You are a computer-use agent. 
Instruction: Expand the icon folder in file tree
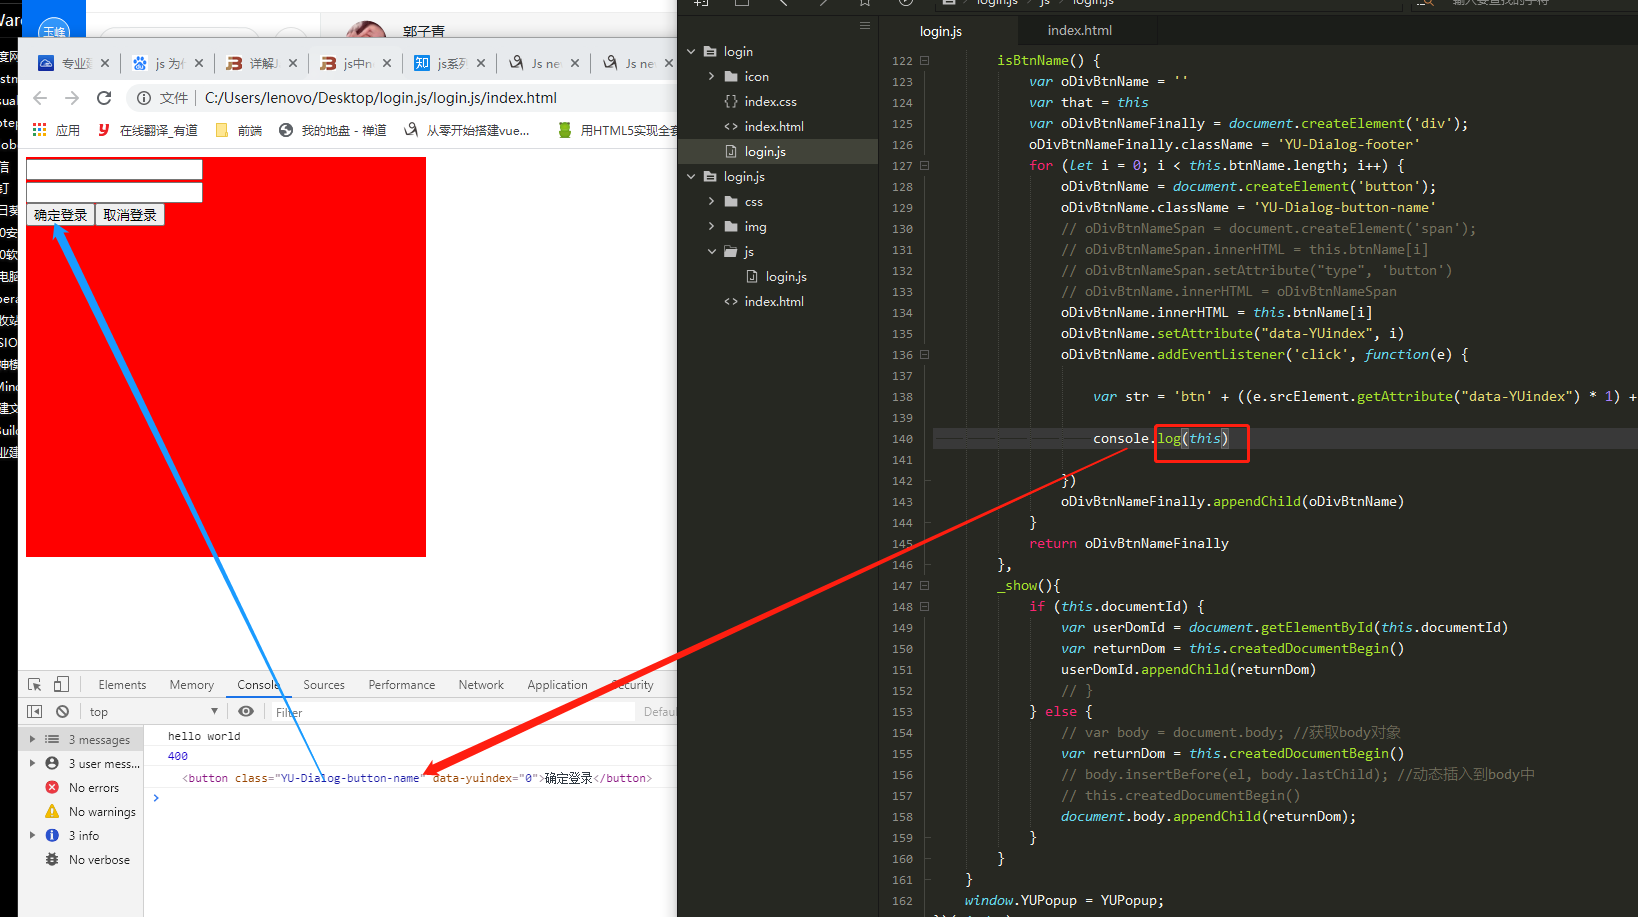(712, 77)
